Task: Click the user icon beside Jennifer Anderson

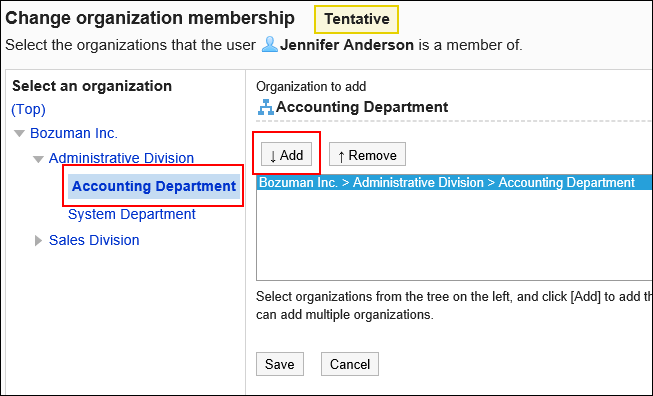Action: pos(269,45)
